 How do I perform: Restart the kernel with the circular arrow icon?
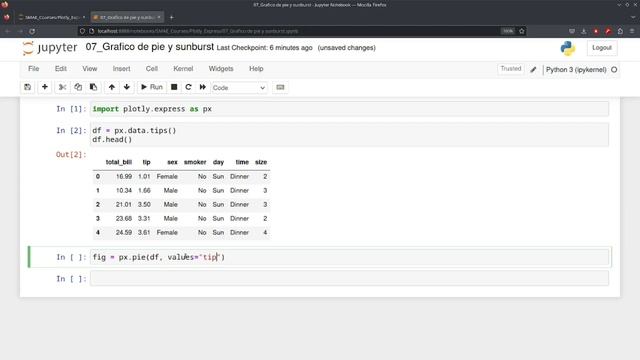pyautogui.click(x=188, y=87)
